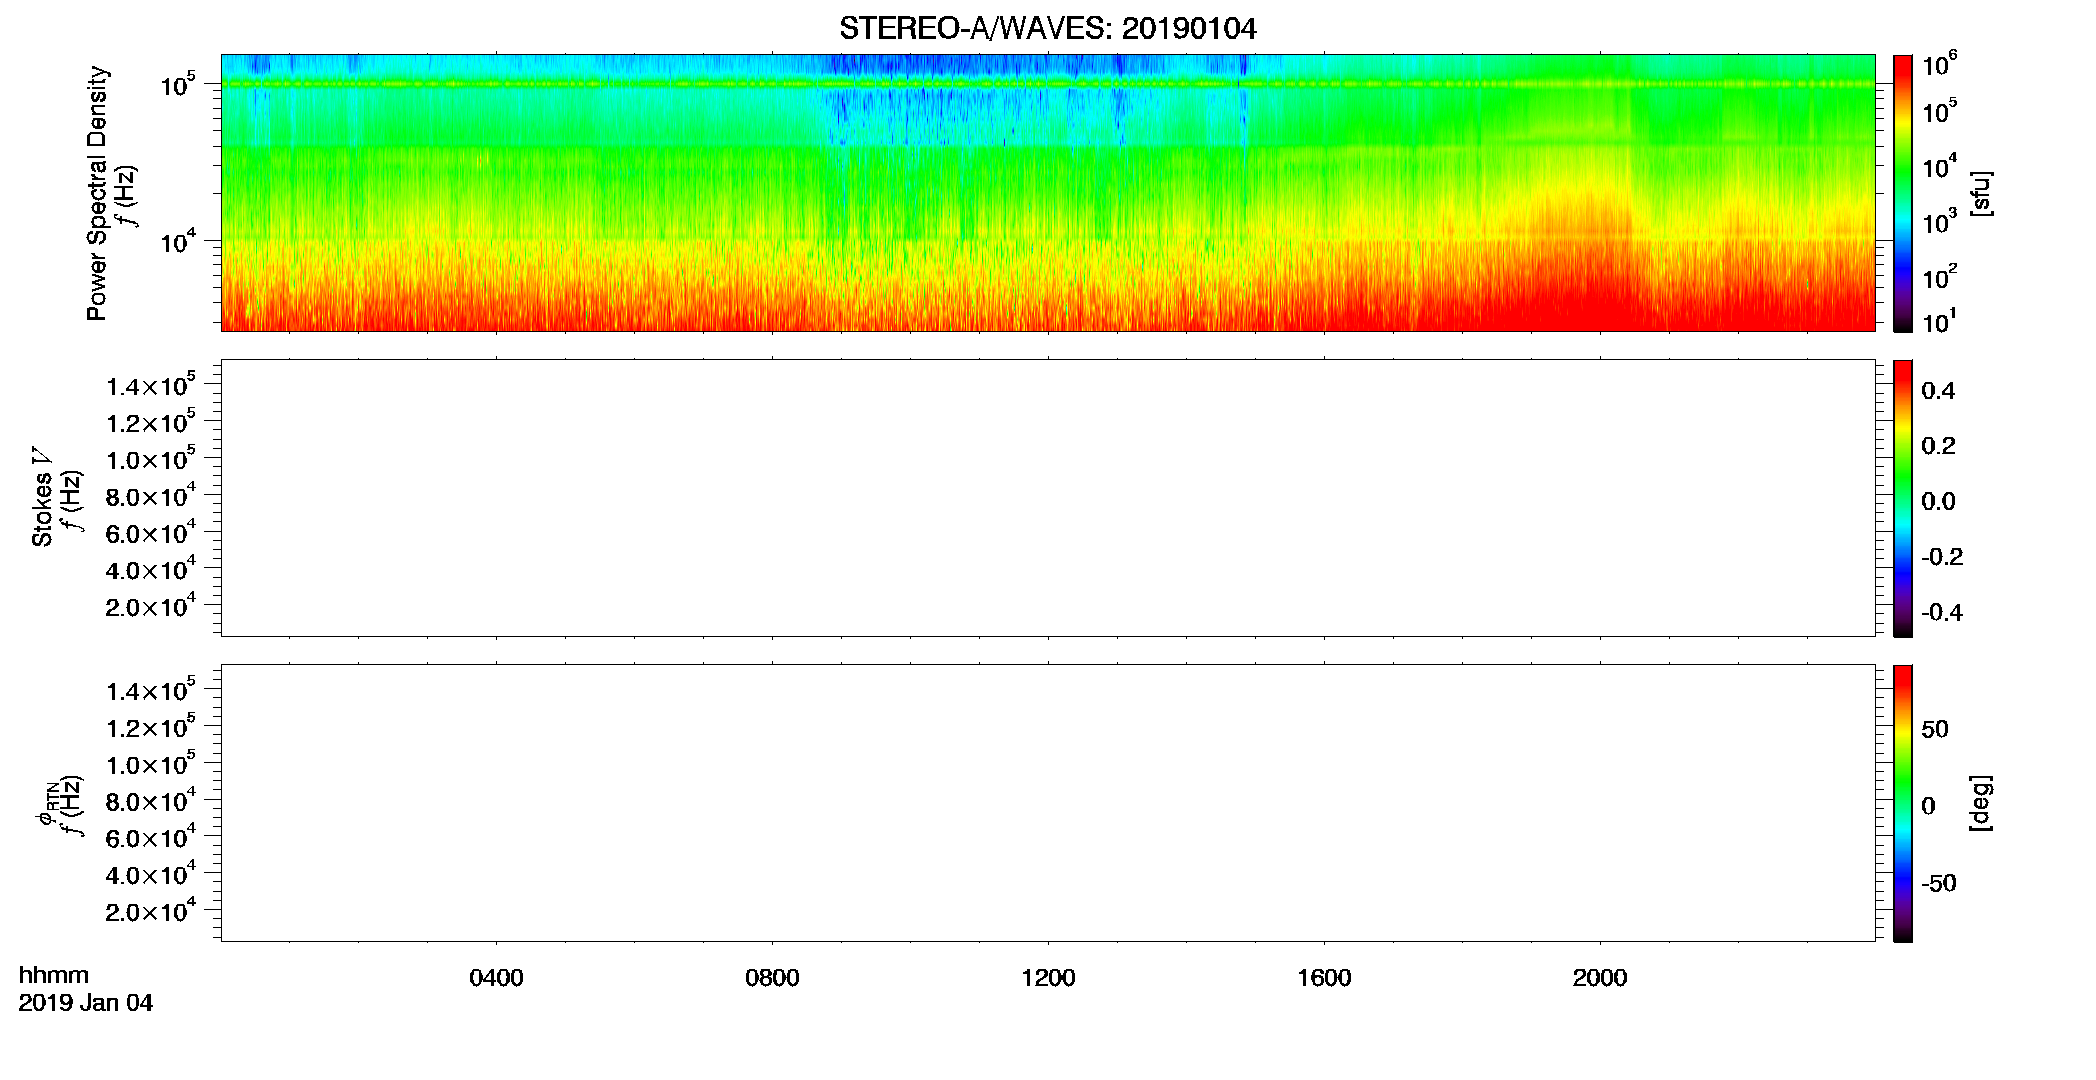Click the phi RTN degrees color bar

[x=1903, y=803]
